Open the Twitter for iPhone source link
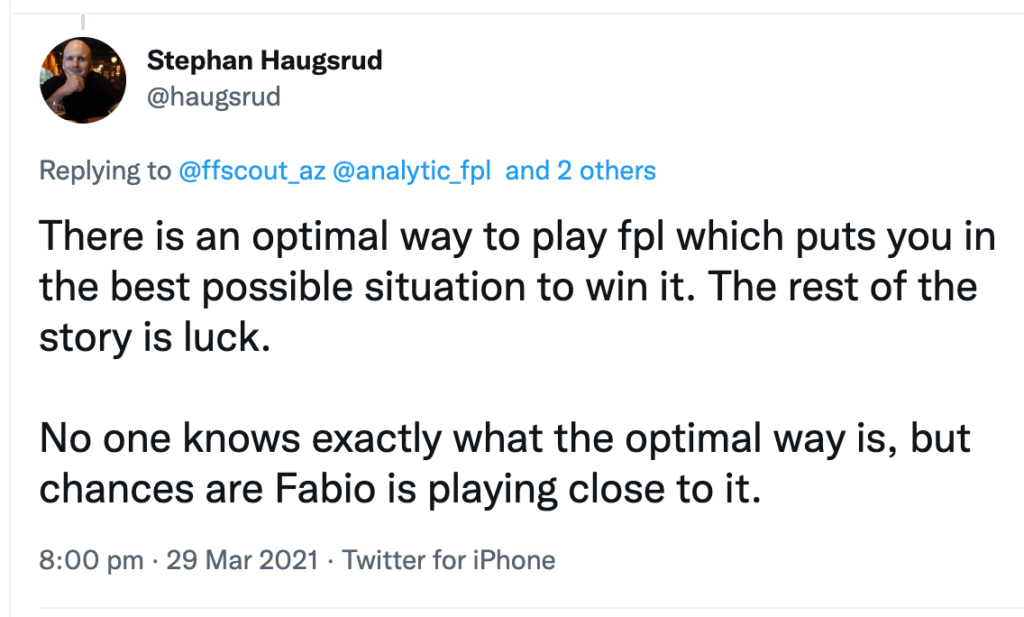The width and height of the screenshot is (1024, 617). pos(449,560)
